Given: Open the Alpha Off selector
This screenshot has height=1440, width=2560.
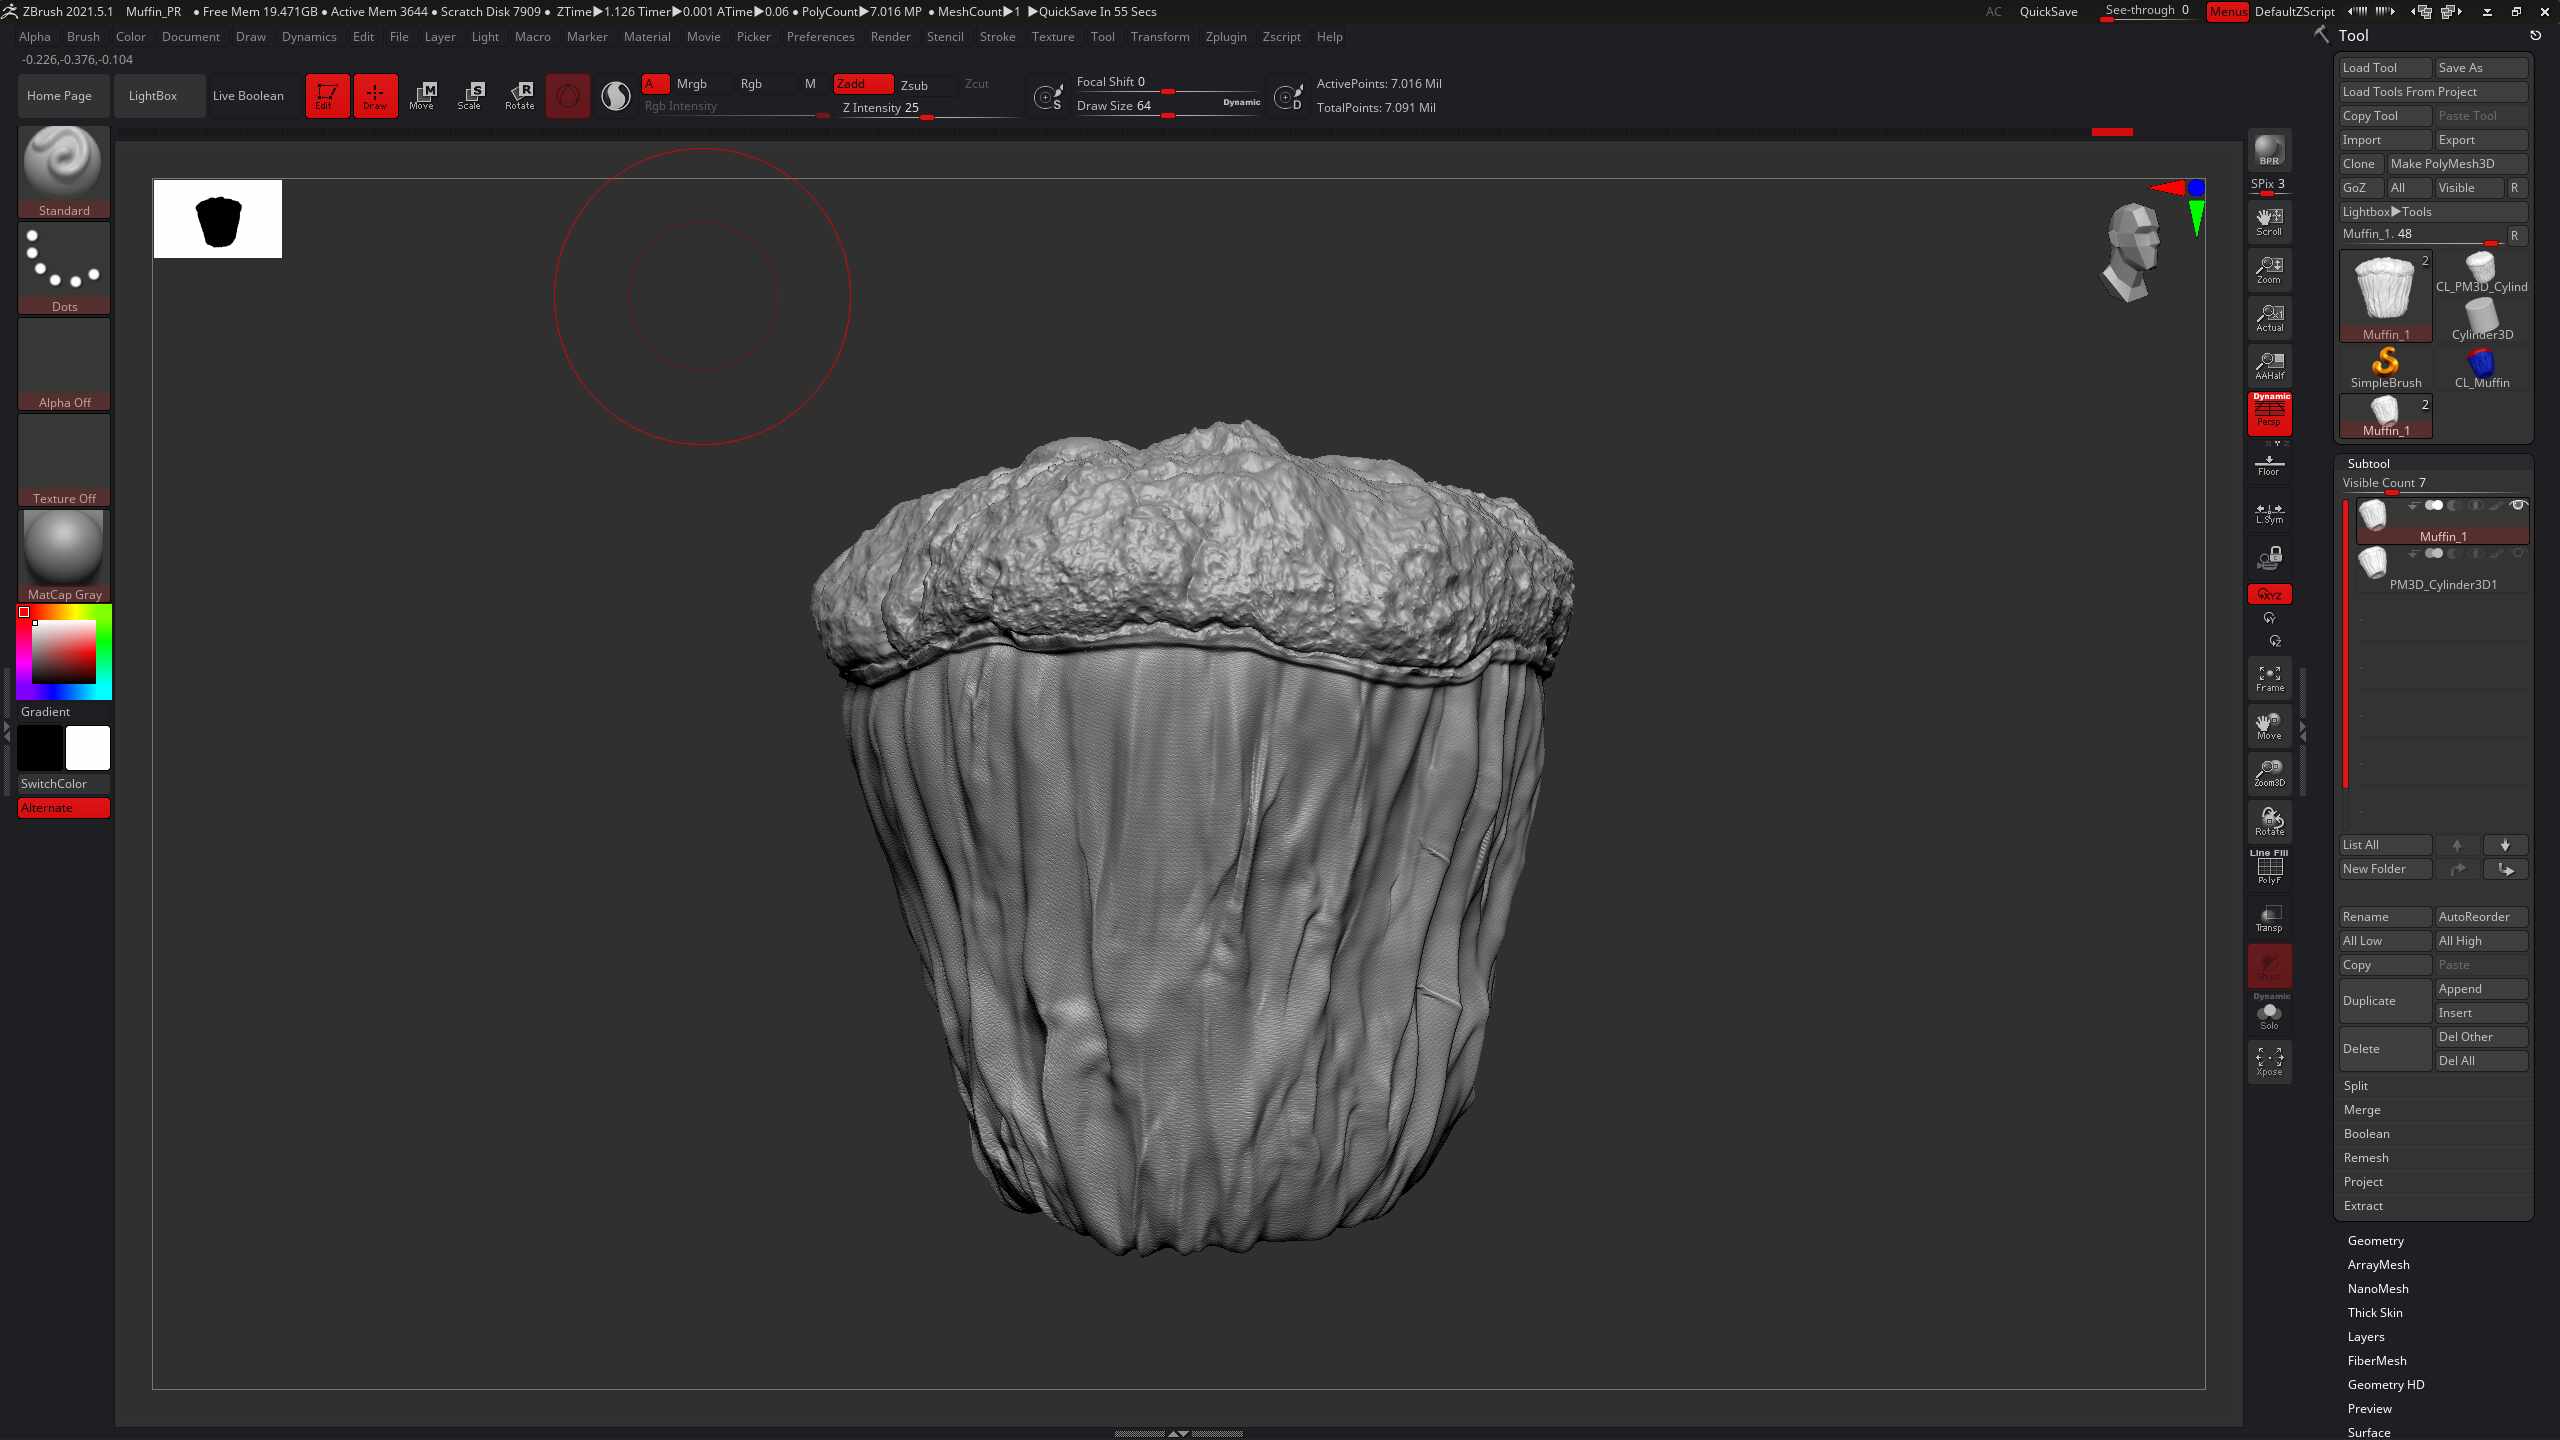Looking at the screenshot, I should click(64, 363).
